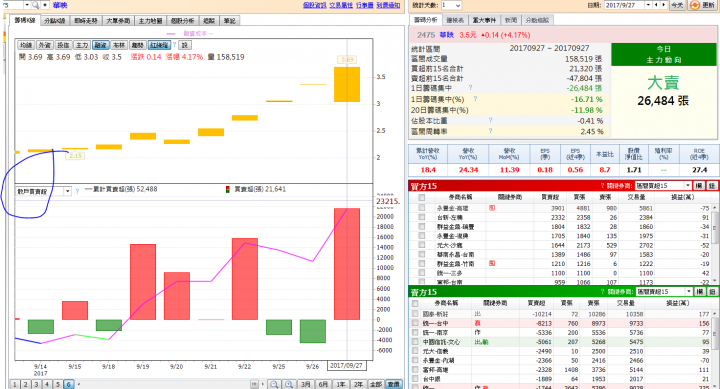Switch to the 主力地圖 tab
720x389 pixels.
tap(151, 21)
